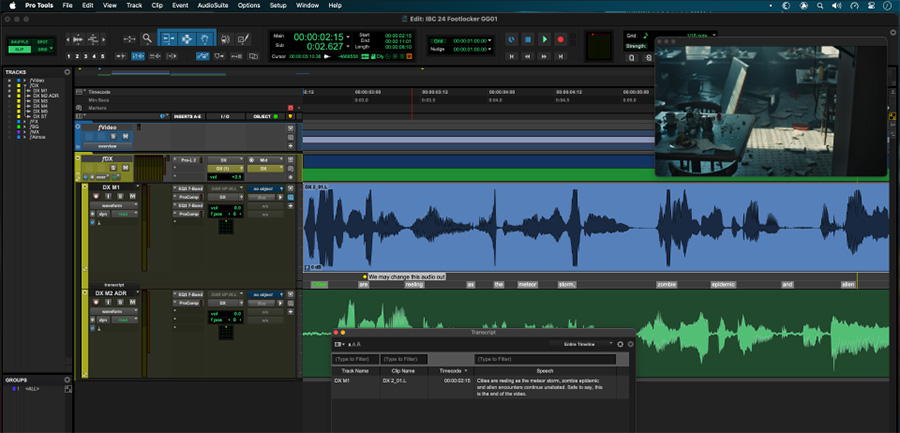Solo the DX folder track
This screenshot has height=433, width=900.
coord(113,167)
